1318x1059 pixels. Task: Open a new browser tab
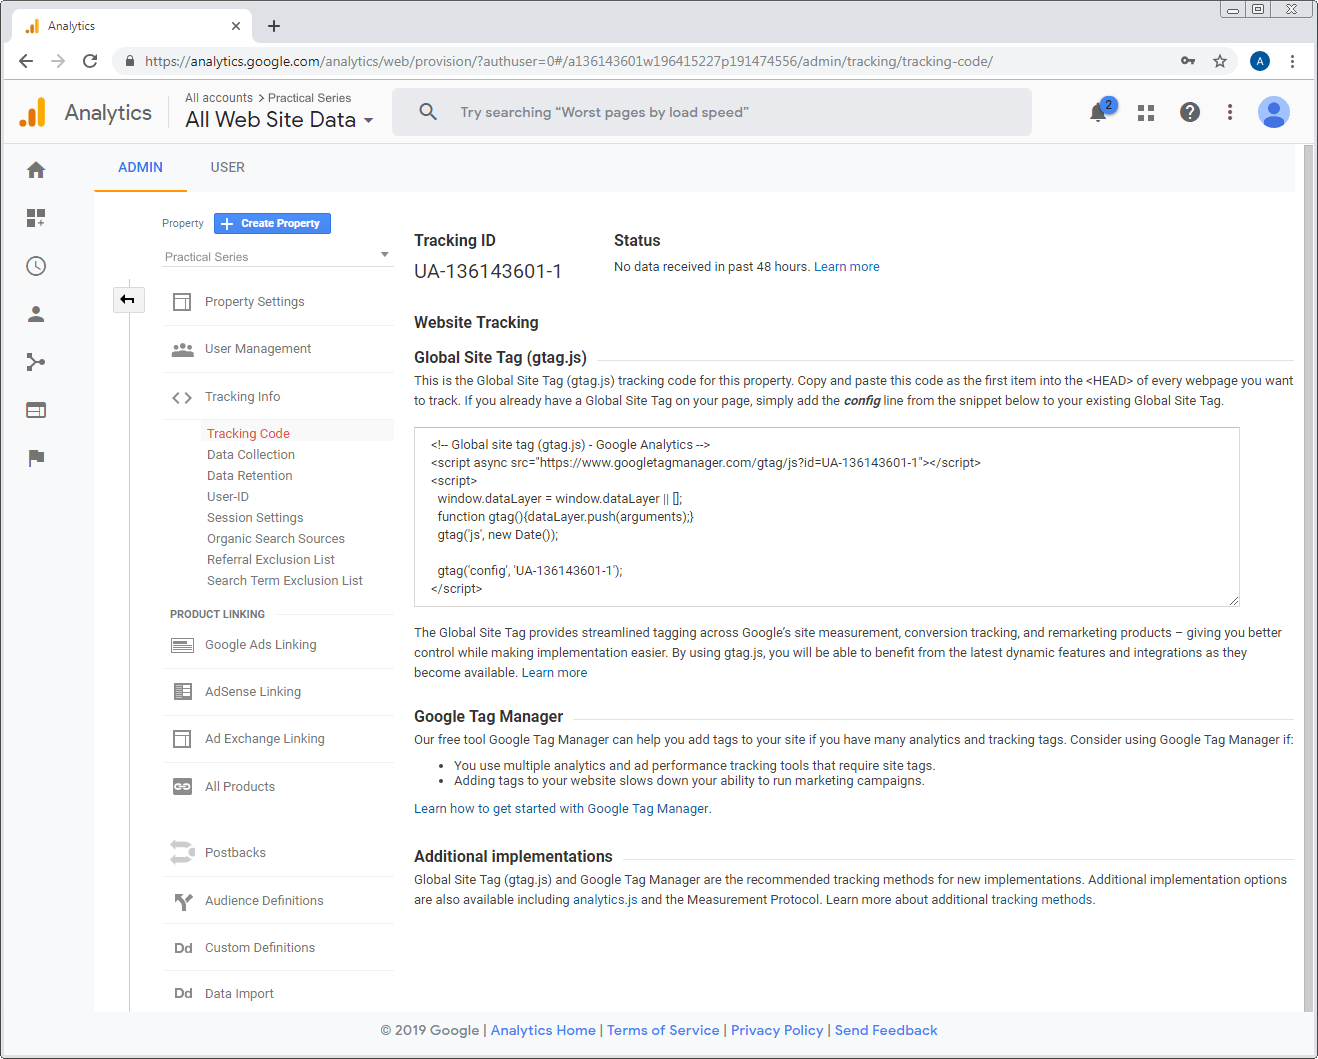[274, 26]
